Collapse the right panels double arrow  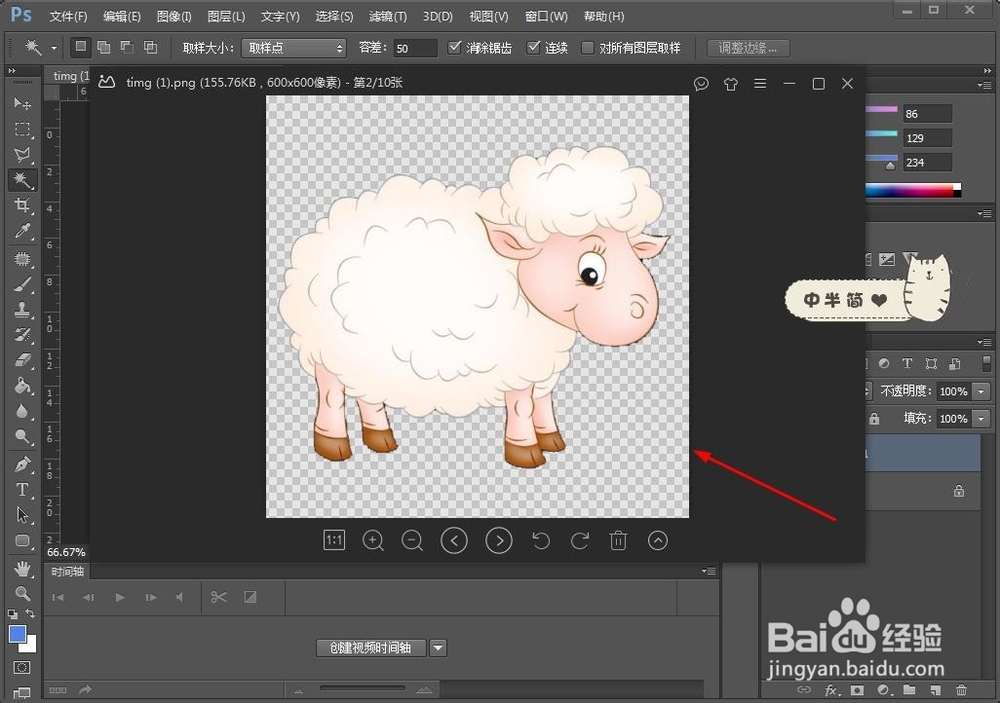[x=987, y=71]
